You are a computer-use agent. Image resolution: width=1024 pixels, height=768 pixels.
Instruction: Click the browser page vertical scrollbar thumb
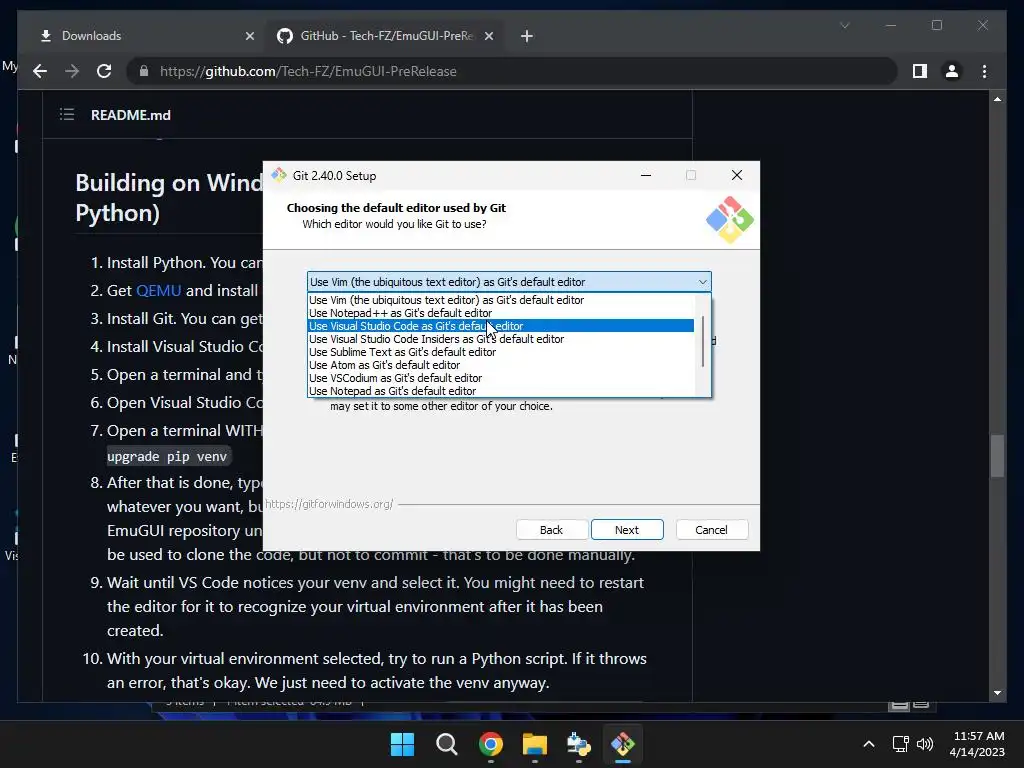997,456
